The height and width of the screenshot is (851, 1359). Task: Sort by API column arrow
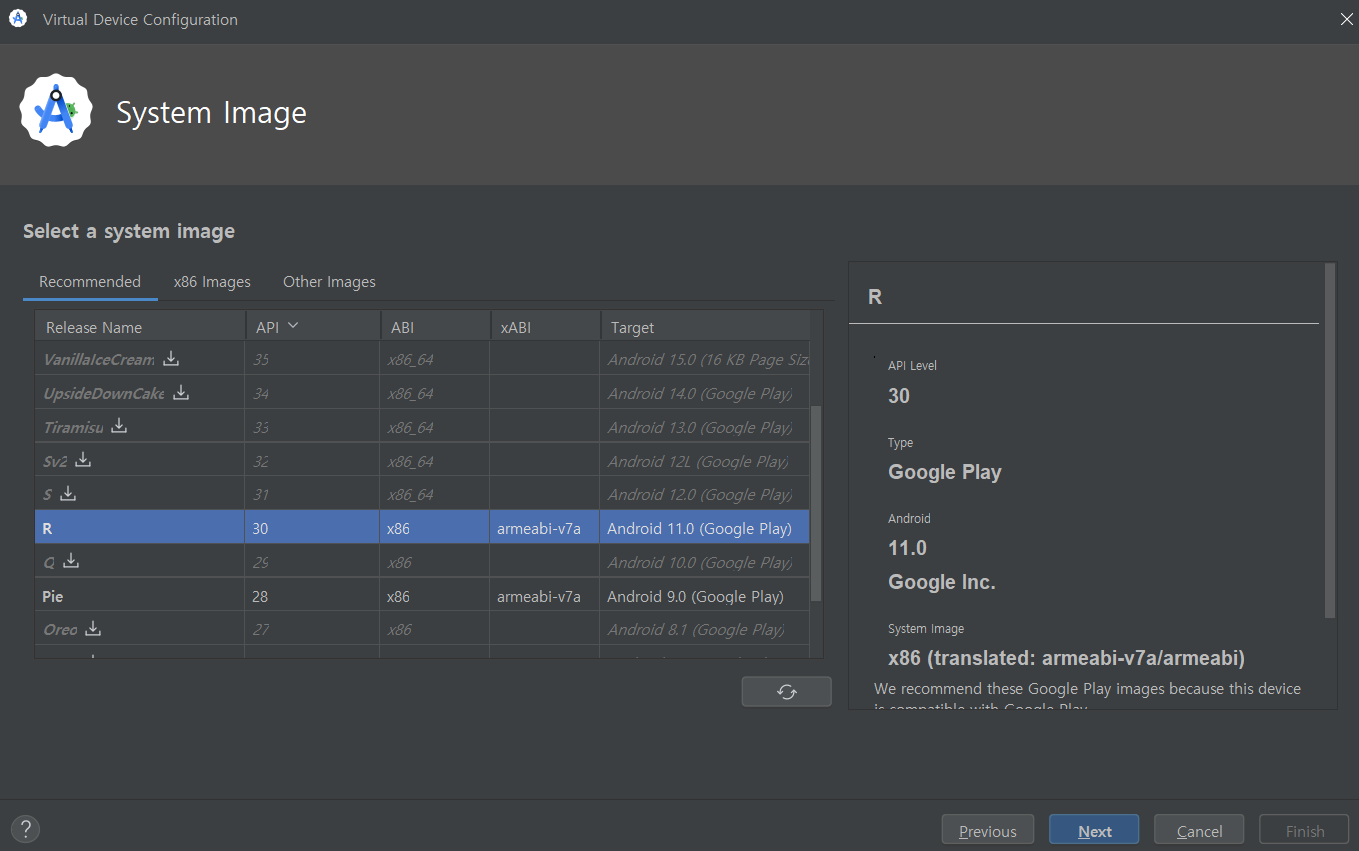293,326
